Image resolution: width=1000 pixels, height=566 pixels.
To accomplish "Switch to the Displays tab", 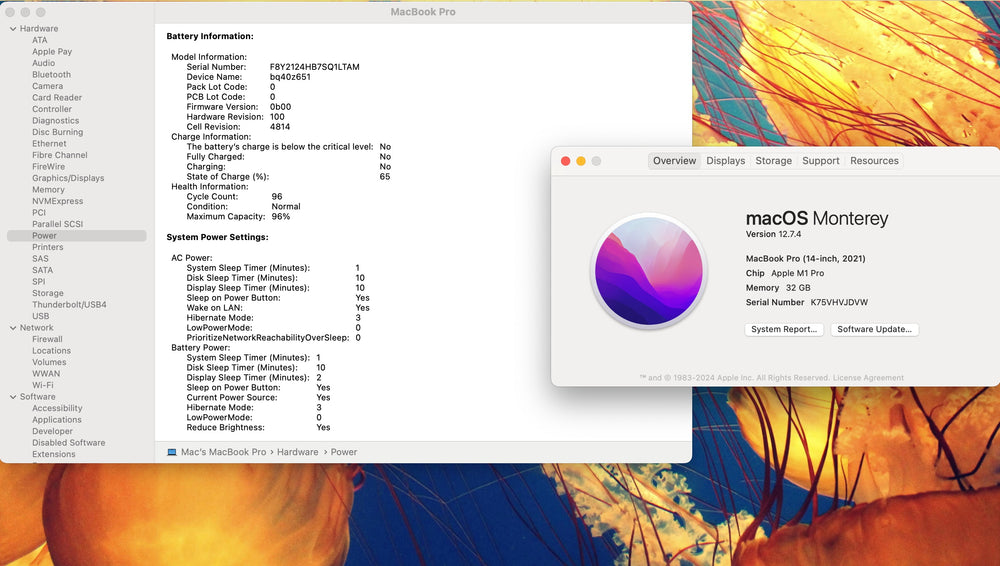I will tap(725, 161).
